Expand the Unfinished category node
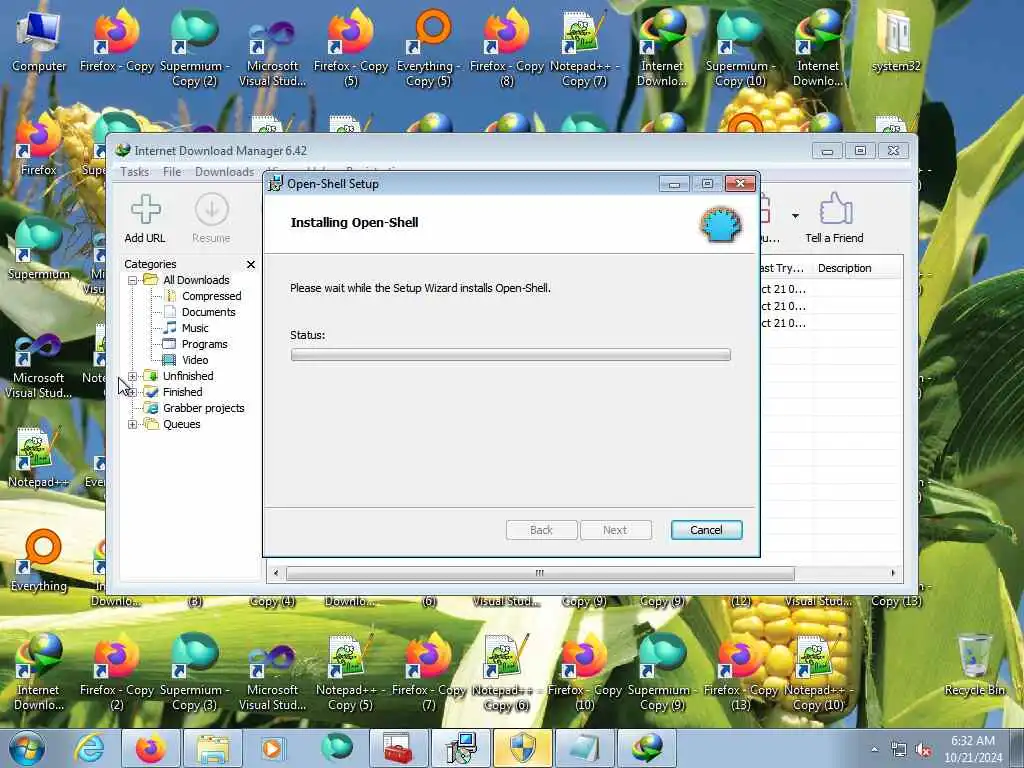The image size is (1024, 768). pyautogui.click(x=133, y=376)
